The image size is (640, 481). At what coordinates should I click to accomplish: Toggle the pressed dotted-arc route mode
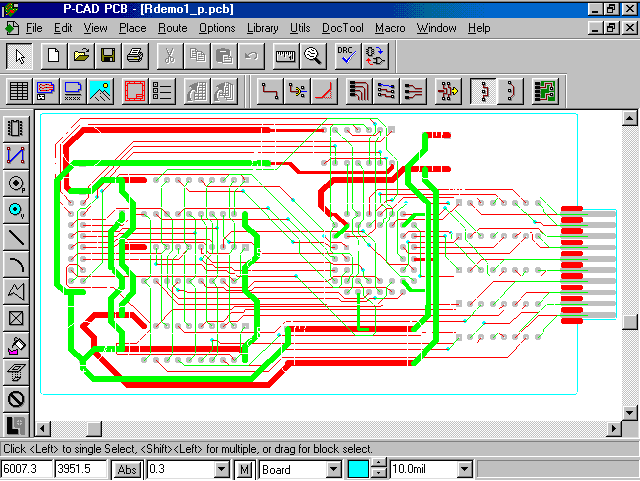click(483, 91)
